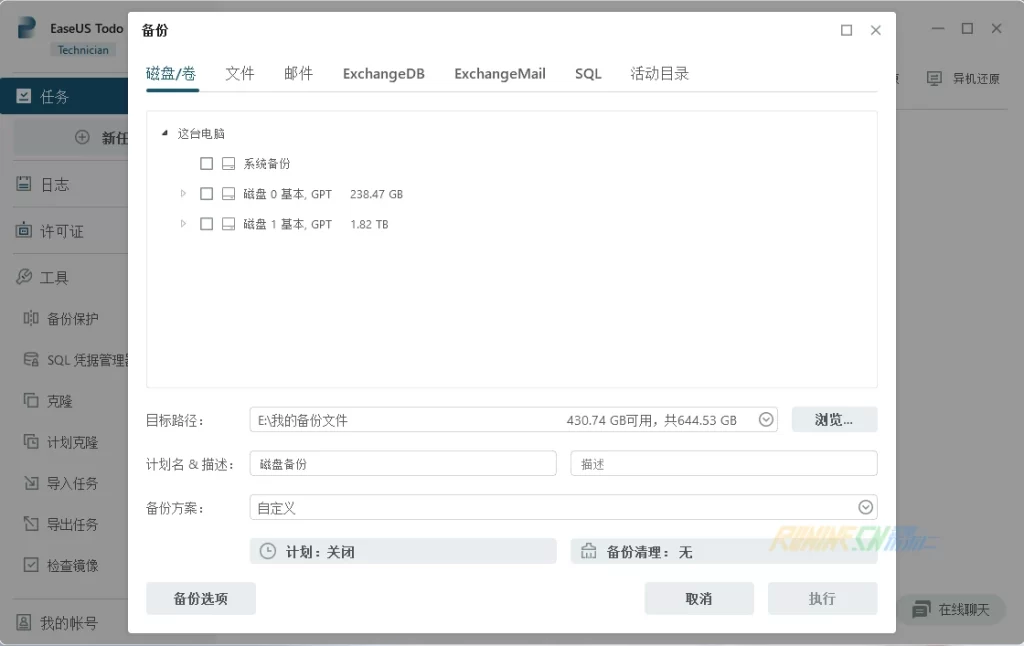Image resolution: width=1024 pixels, height=646 pixels.
Task: Open the My Account (我的帐号) icon
Action: tap(24, 623)
